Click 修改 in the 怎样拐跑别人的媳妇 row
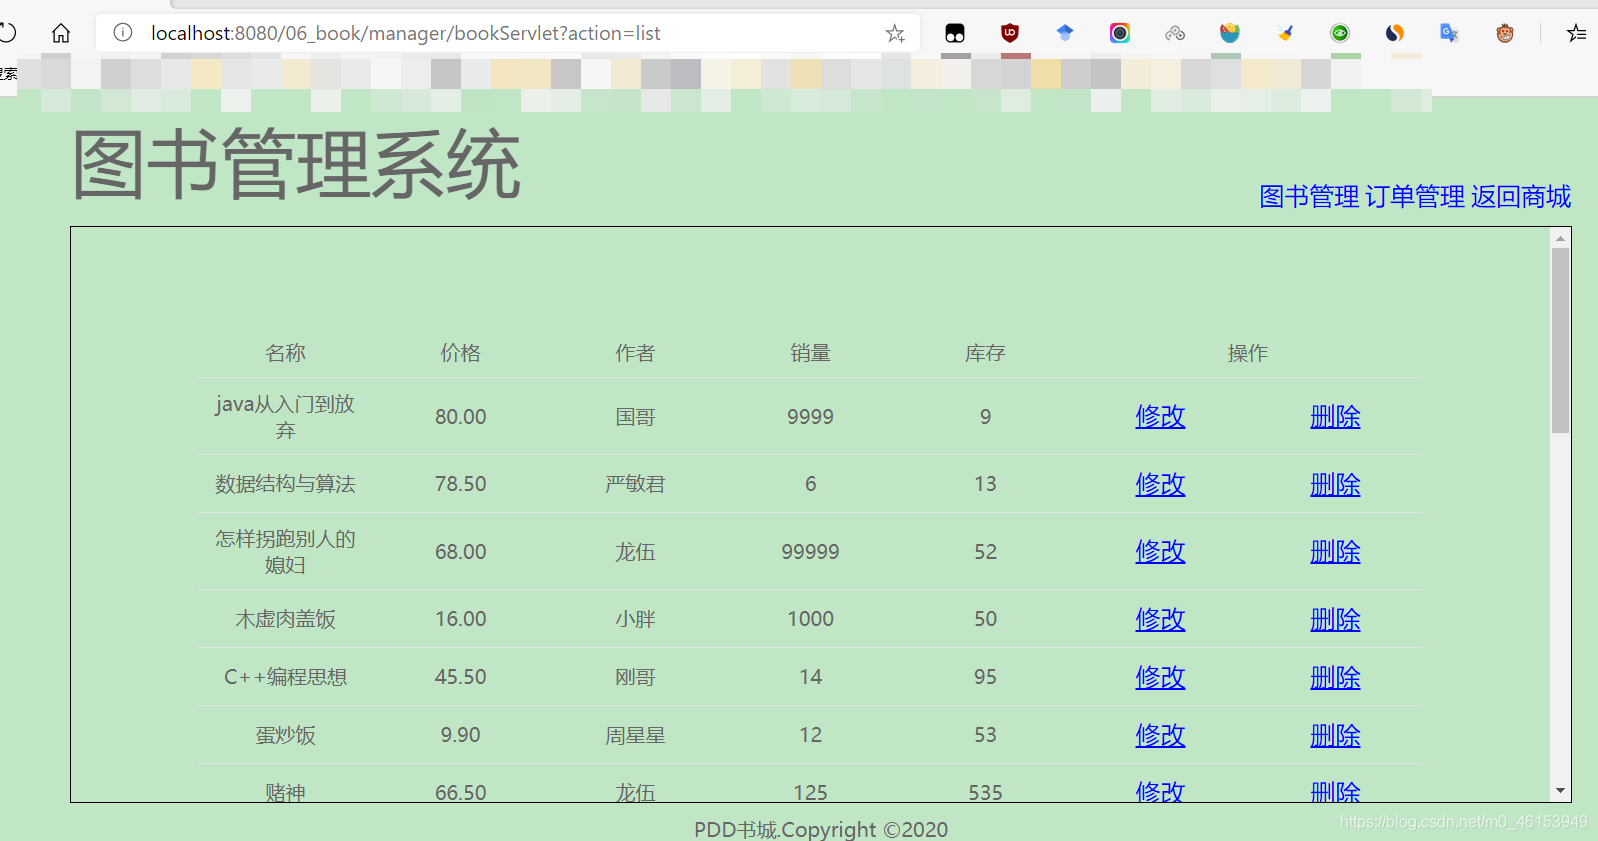The image size is (1598, 841). [1160, 552]
